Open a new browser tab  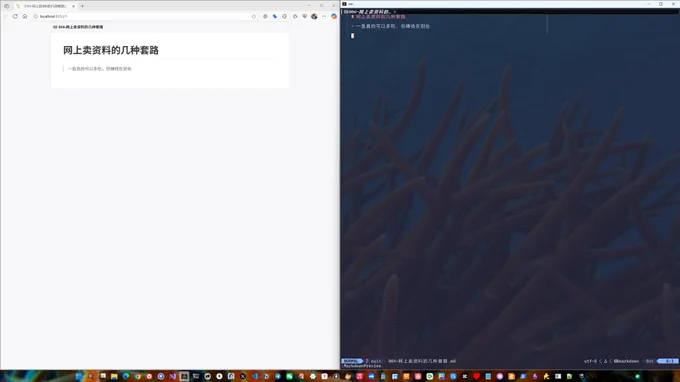82,6
